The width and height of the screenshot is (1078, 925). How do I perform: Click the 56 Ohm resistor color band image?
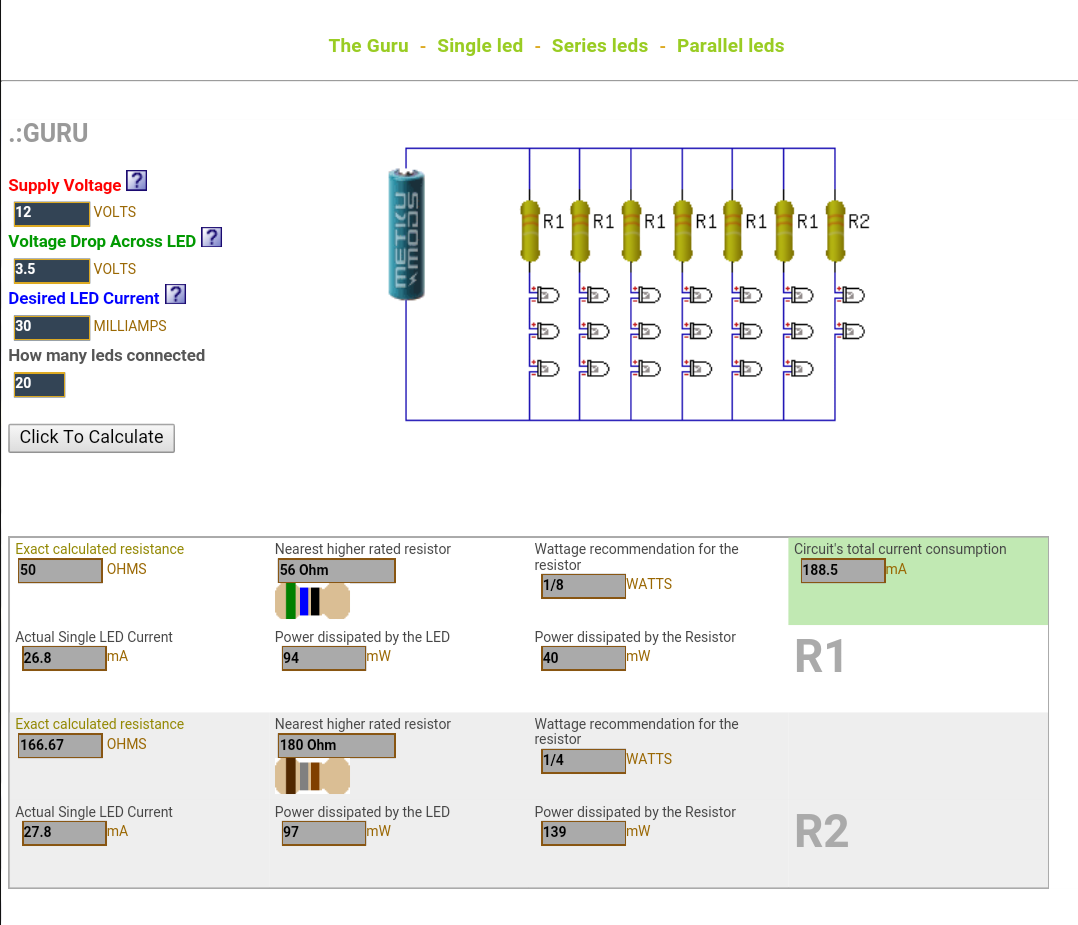pyautogui.click(x=312, y=602)
